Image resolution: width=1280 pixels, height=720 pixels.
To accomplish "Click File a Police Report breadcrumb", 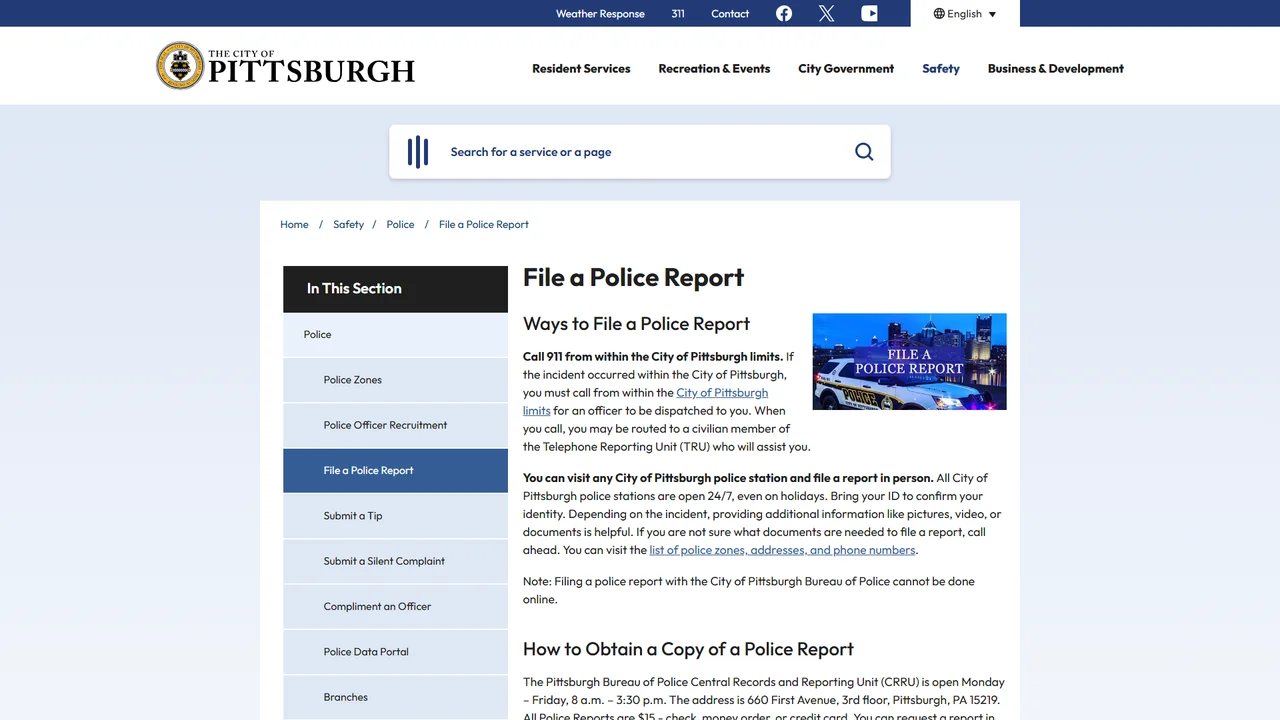I will click(x=484, y=225).
